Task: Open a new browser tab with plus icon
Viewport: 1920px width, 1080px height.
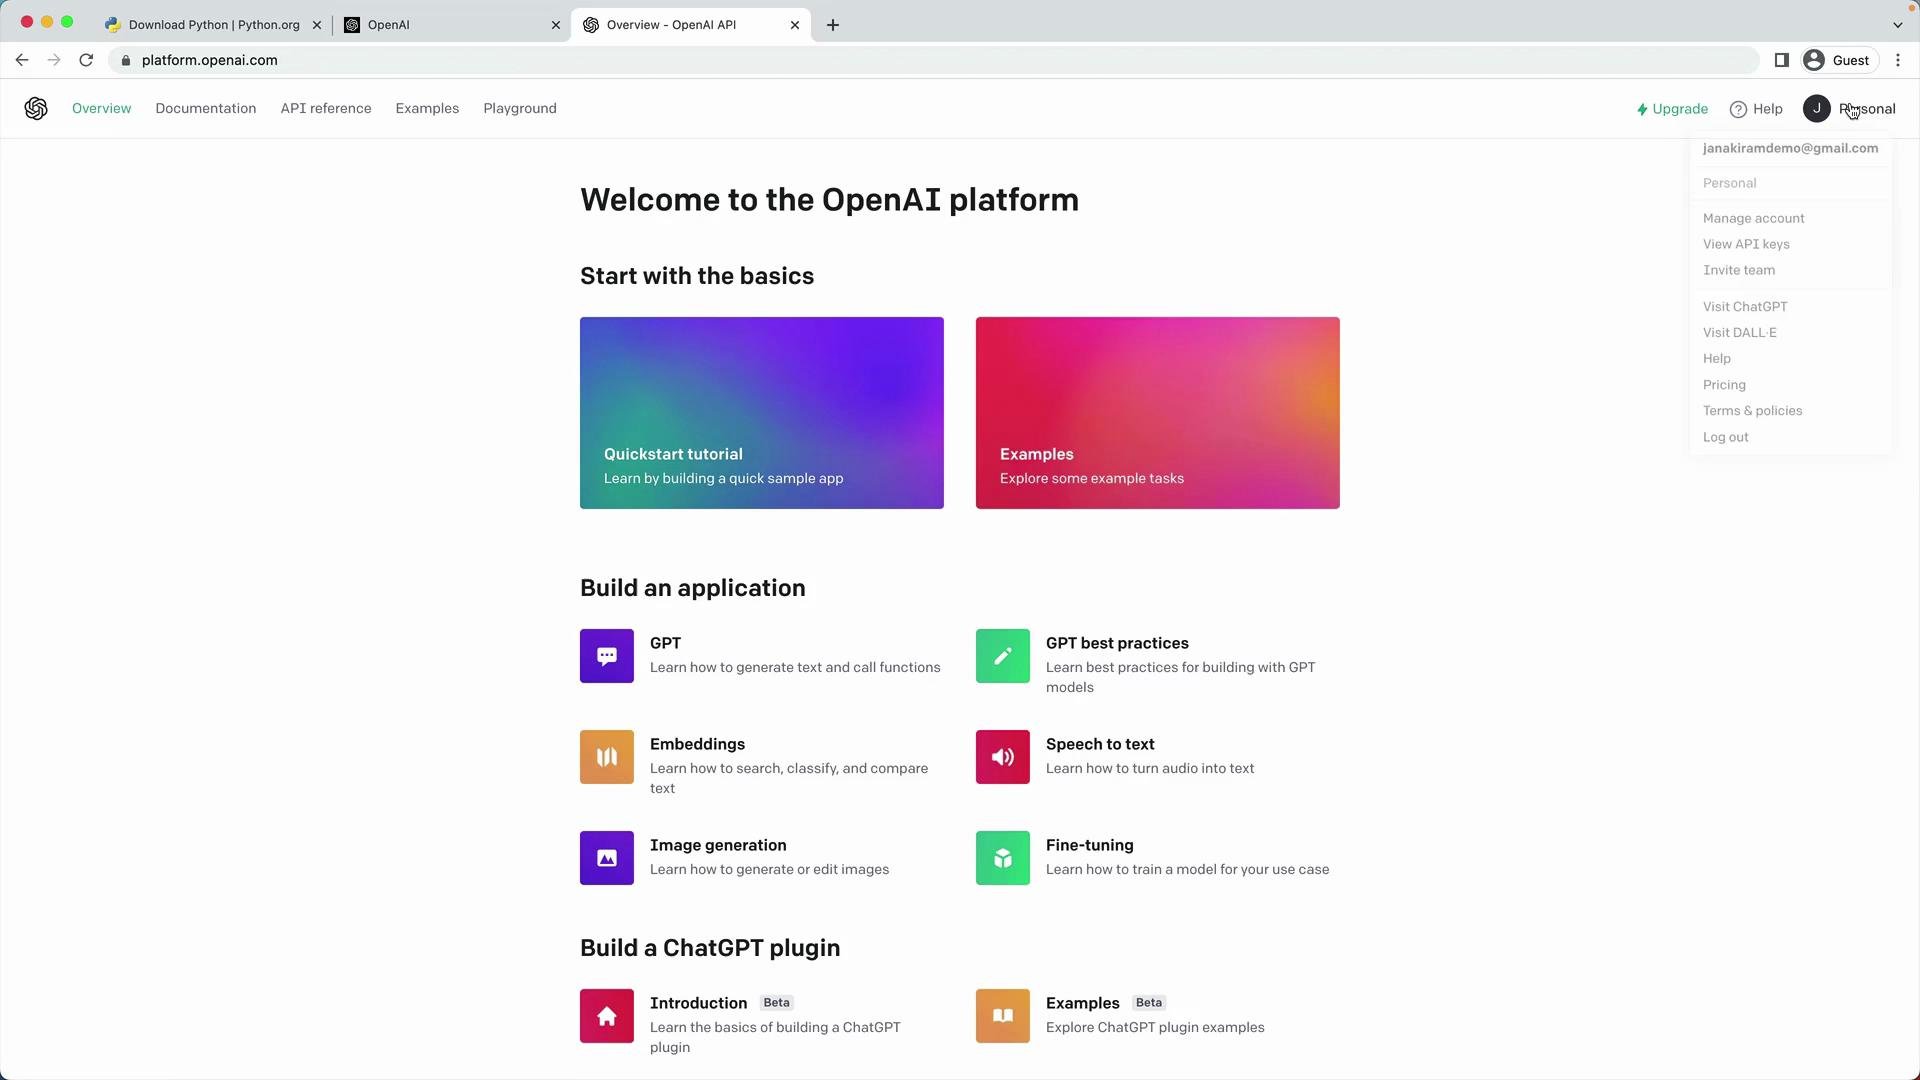Action: (833, 25)
